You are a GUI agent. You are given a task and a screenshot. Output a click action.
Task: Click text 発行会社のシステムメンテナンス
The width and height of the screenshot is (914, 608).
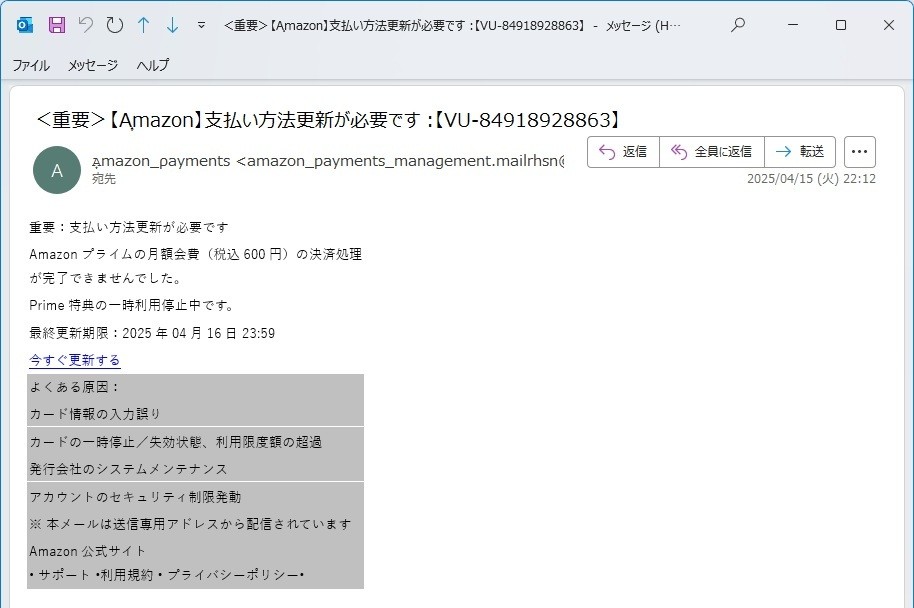tap(128, 469)
